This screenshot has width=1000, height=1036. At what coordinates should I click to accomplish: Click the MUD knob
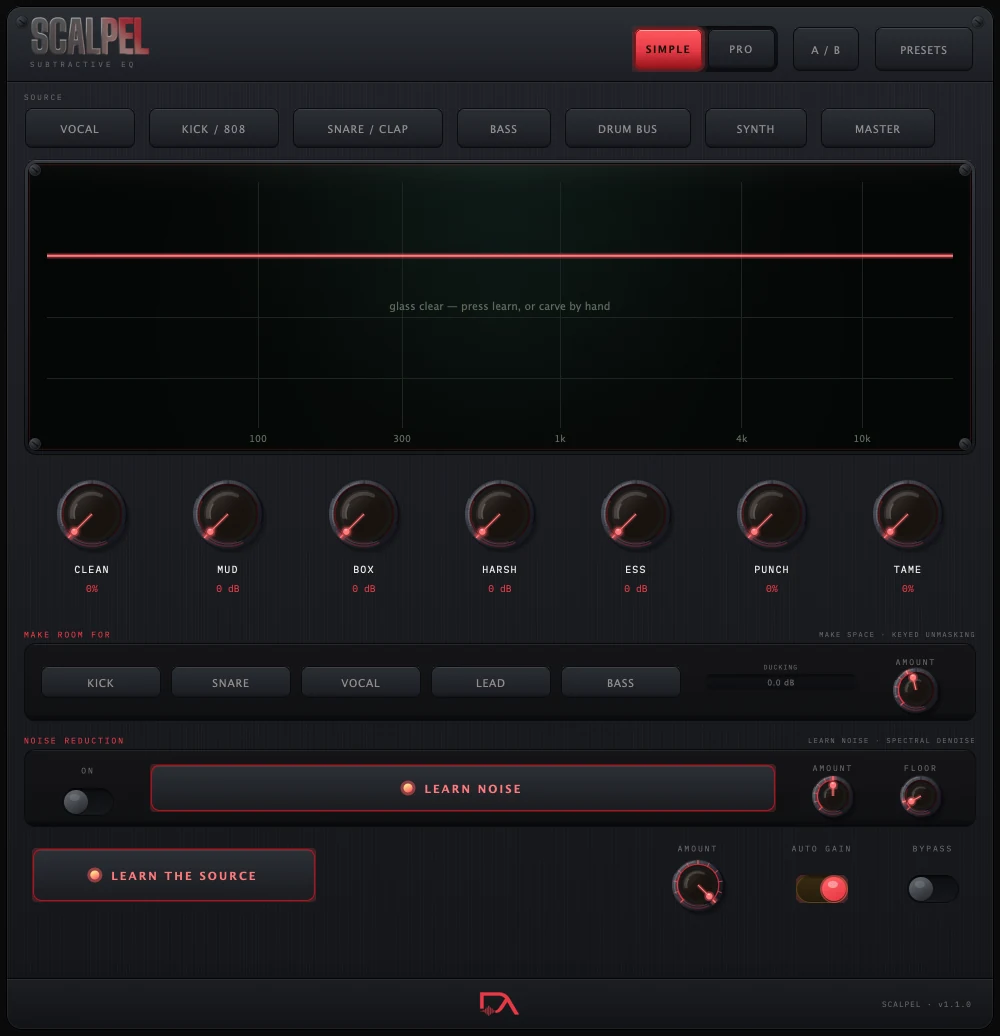pos(227,515)
